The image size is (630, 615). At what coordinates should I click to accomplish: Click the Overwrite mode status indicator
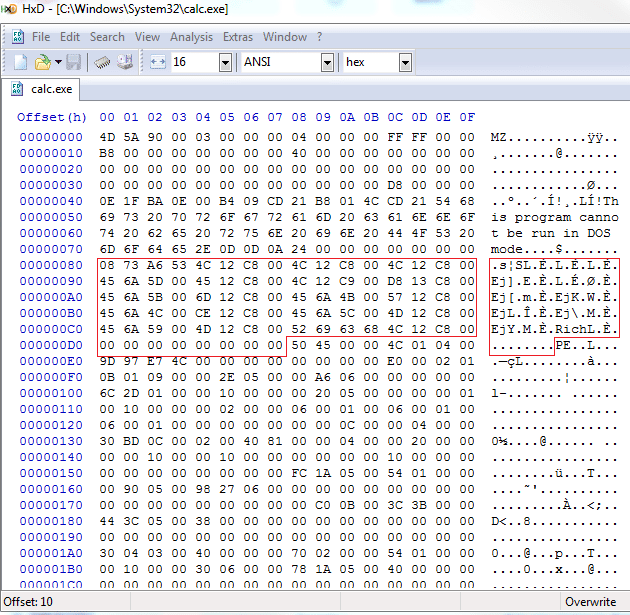click(590, 602)
